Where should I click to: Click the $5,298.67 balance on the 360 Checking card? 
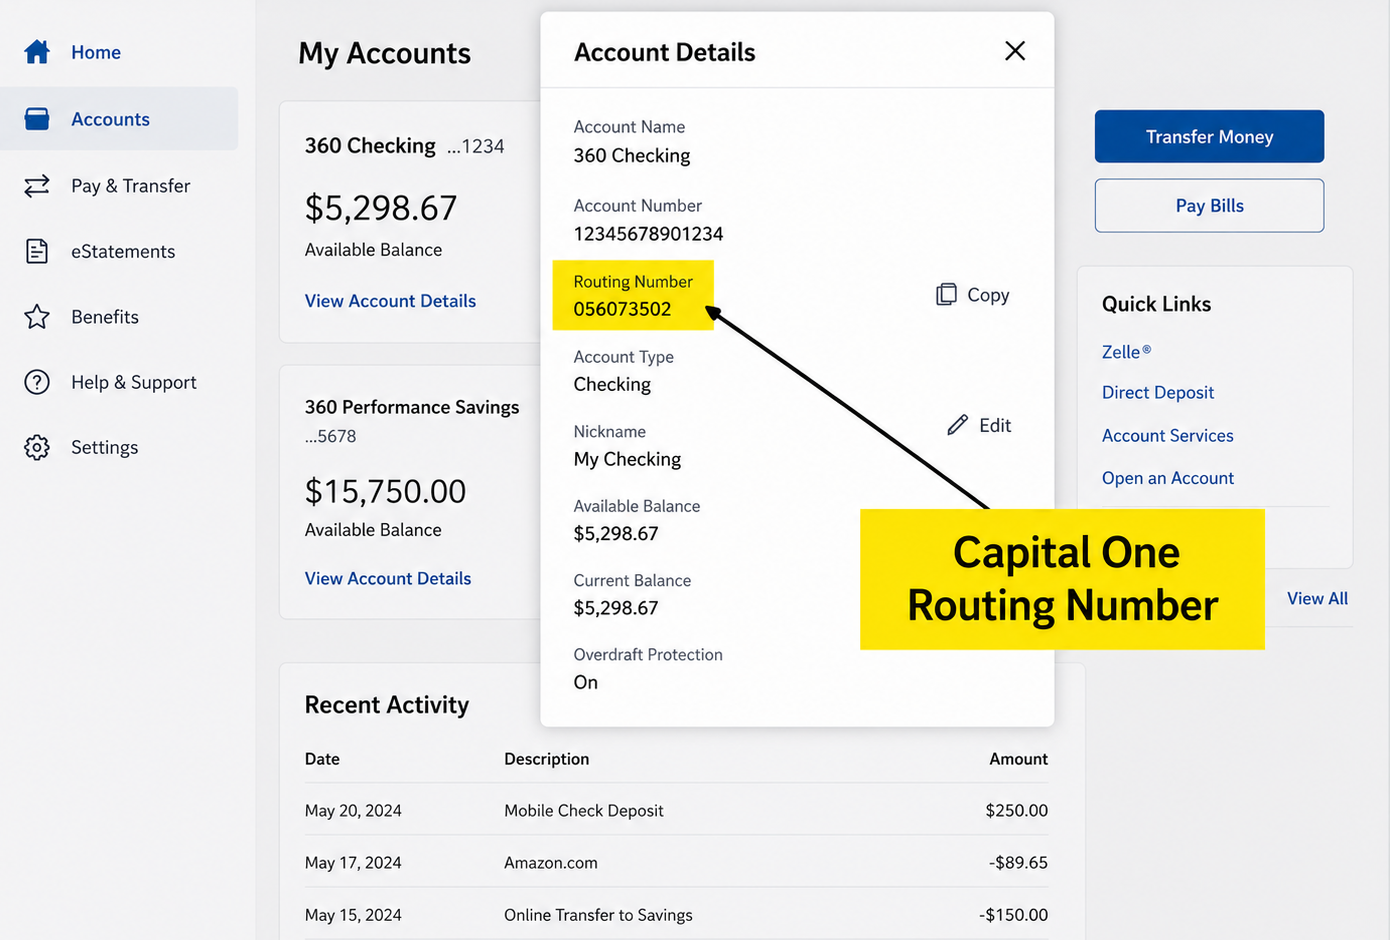[x=381, y=208]
